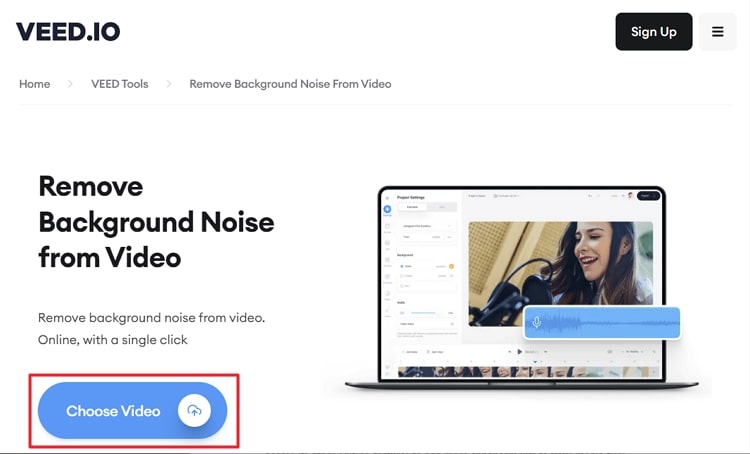Click the microphone icon on waveform
The image size is (750, 454).
(x=537, y=322)
